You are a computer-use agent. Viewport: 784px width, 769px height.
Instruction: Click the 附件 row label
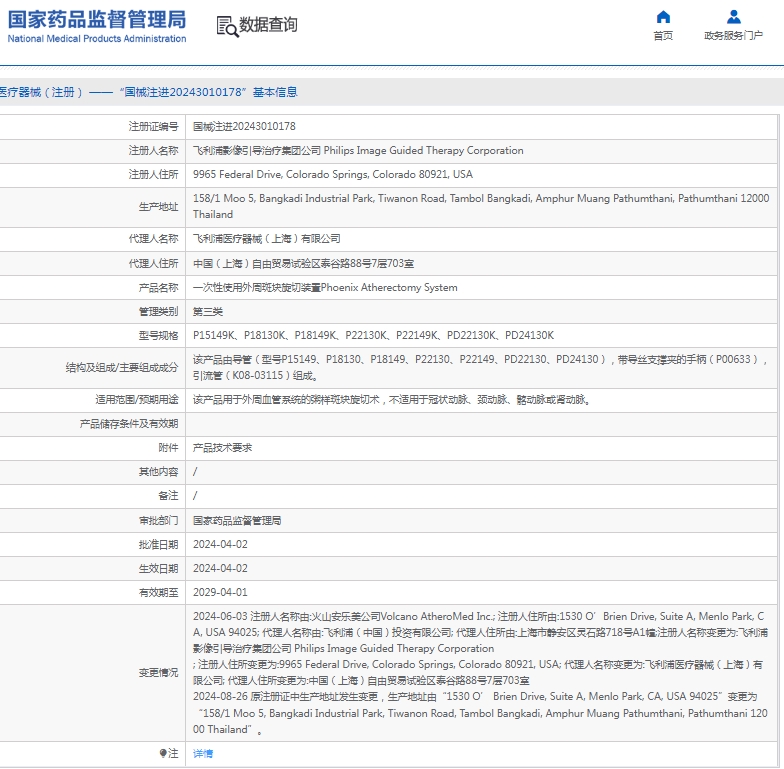(168, 448)
